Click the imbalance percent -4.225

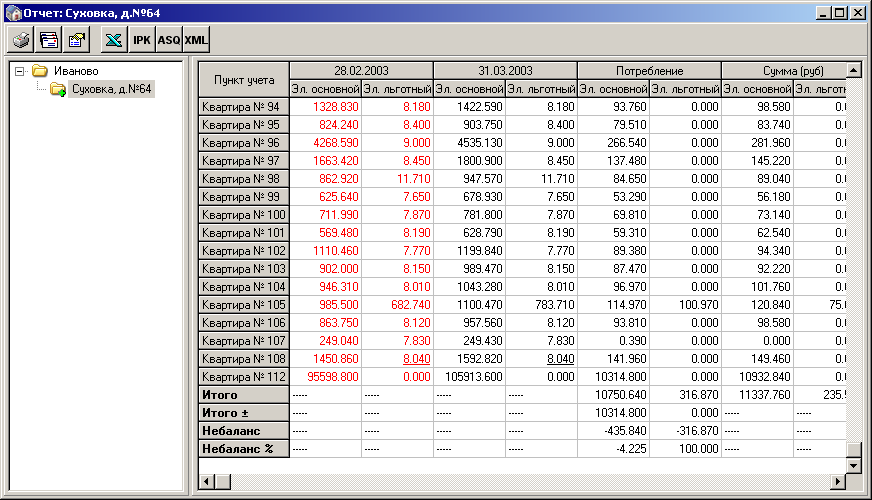click(631, 449)
